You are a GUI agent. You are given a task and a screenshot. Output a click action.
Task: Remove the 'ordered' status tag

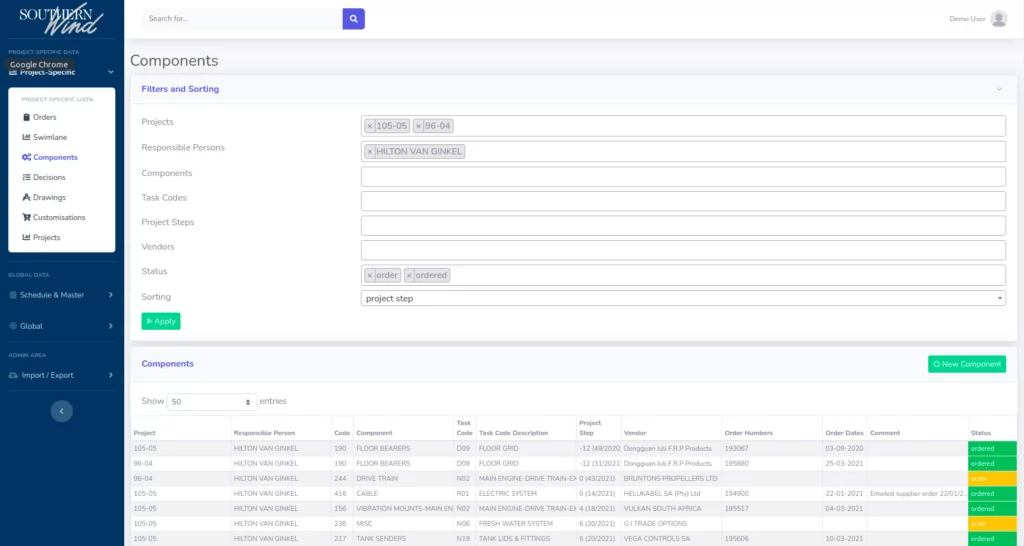click(x=409, y=276)
